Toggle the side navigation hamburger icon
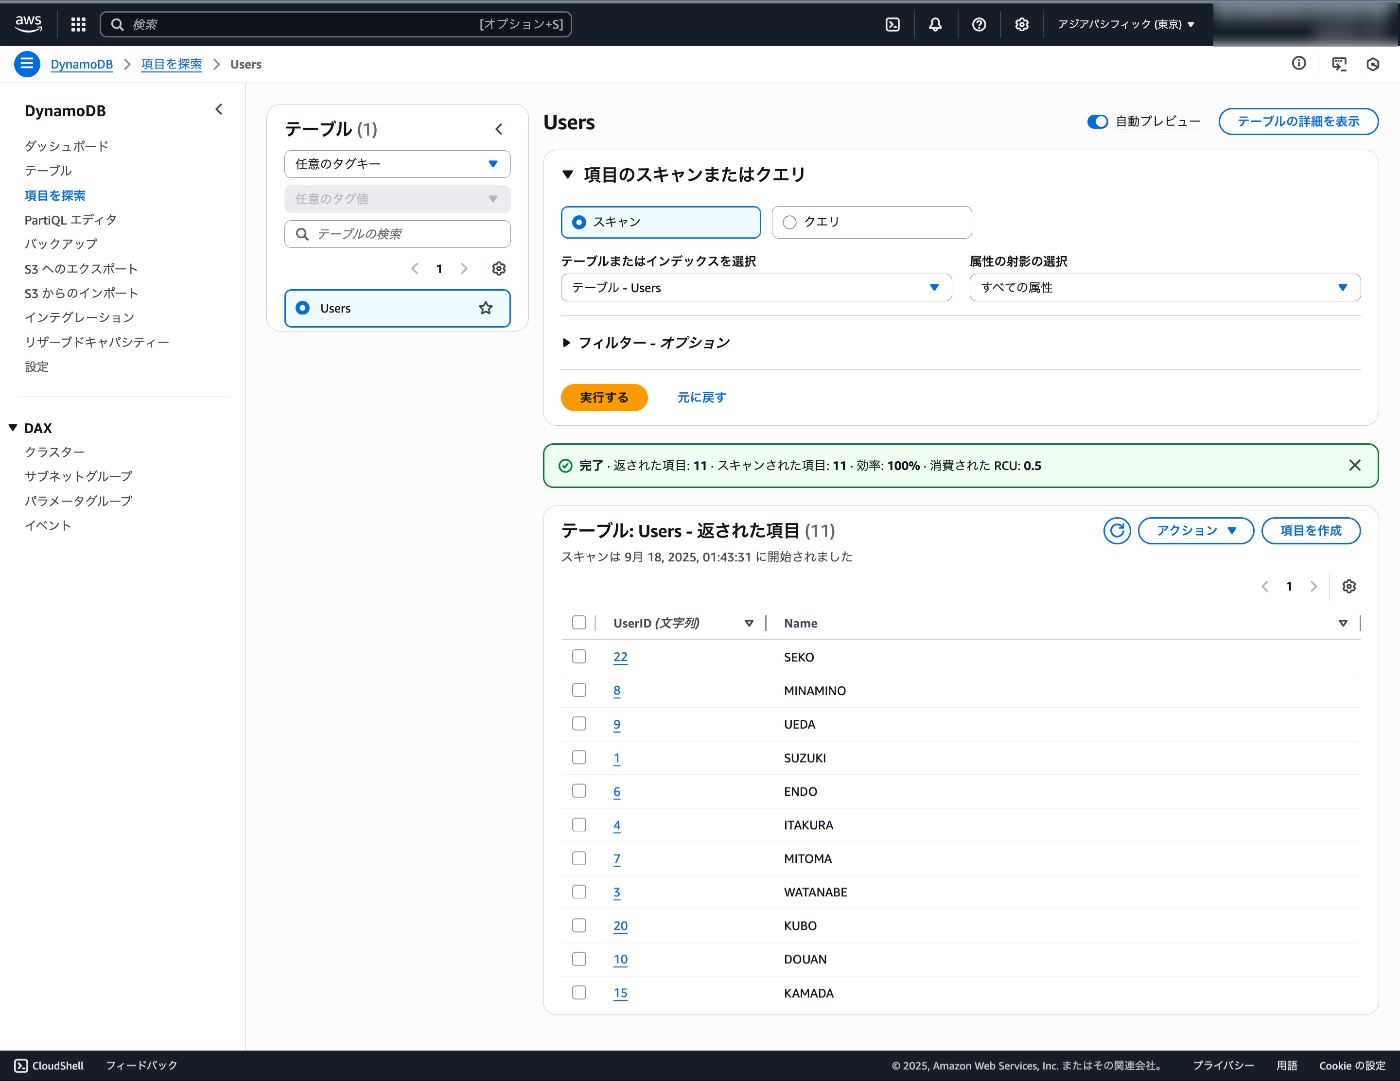This screenshot has height=1081, width=1400. 27,64
